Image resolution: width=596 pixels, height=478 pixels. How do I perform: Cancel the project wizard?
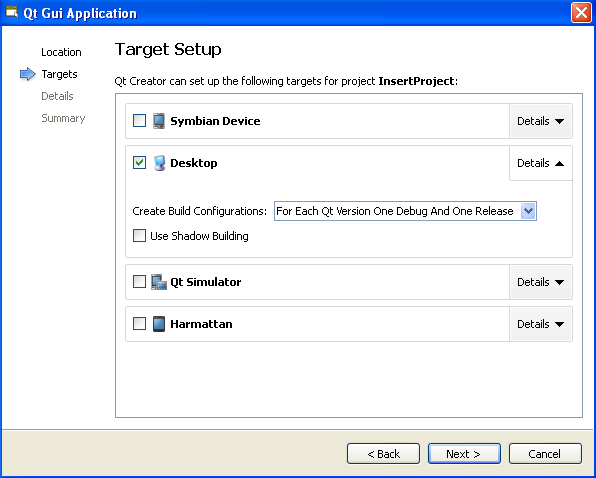coord(545,454)
